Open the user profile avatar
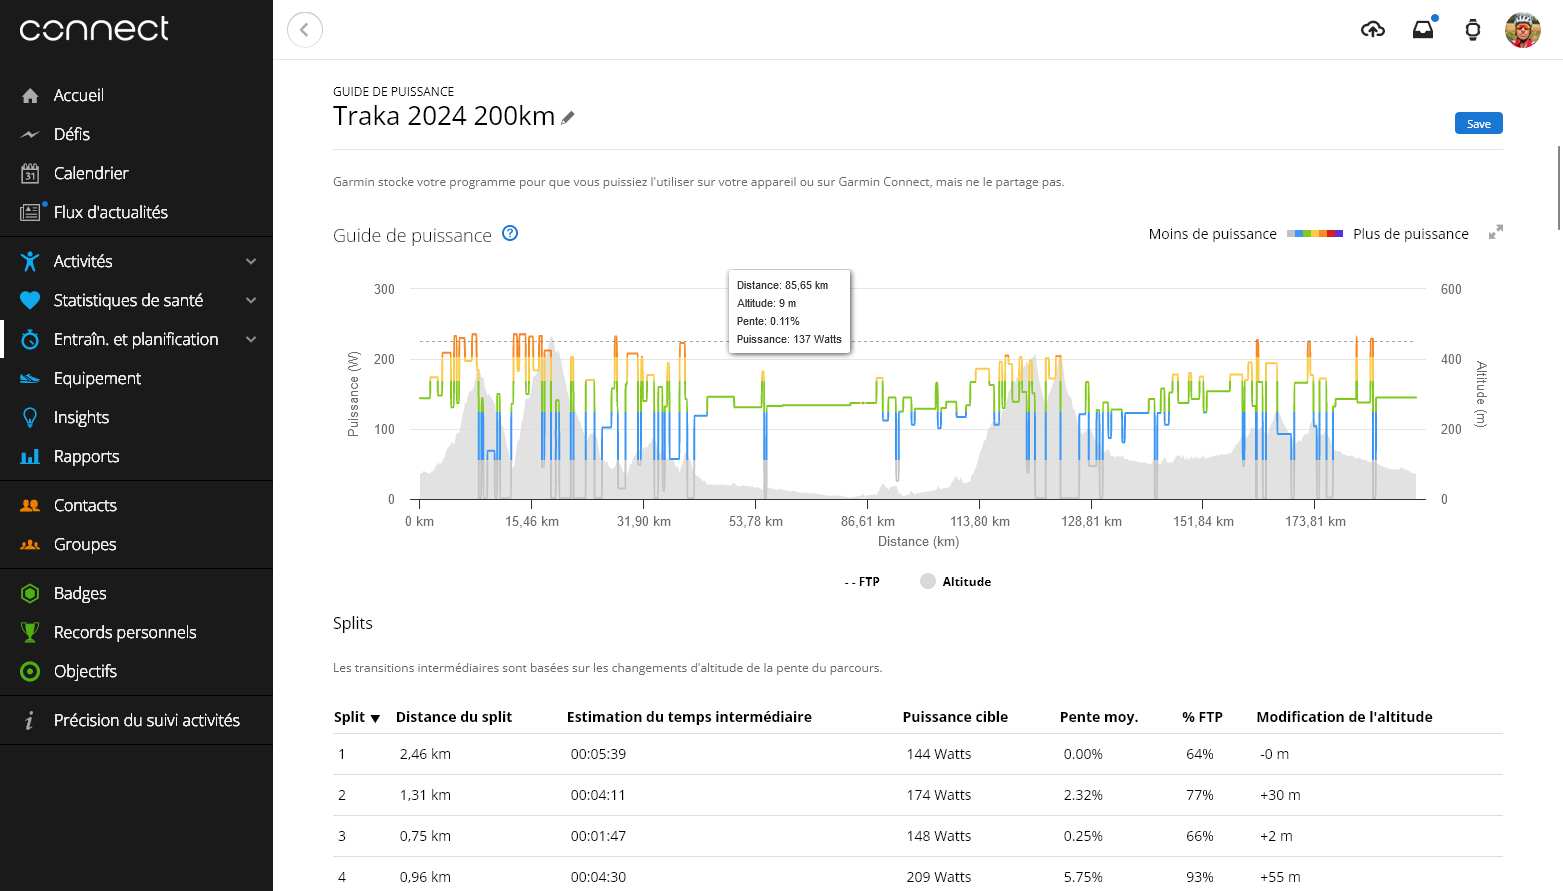Screen dimensions: 1563x891 (x=1522, y=30)
